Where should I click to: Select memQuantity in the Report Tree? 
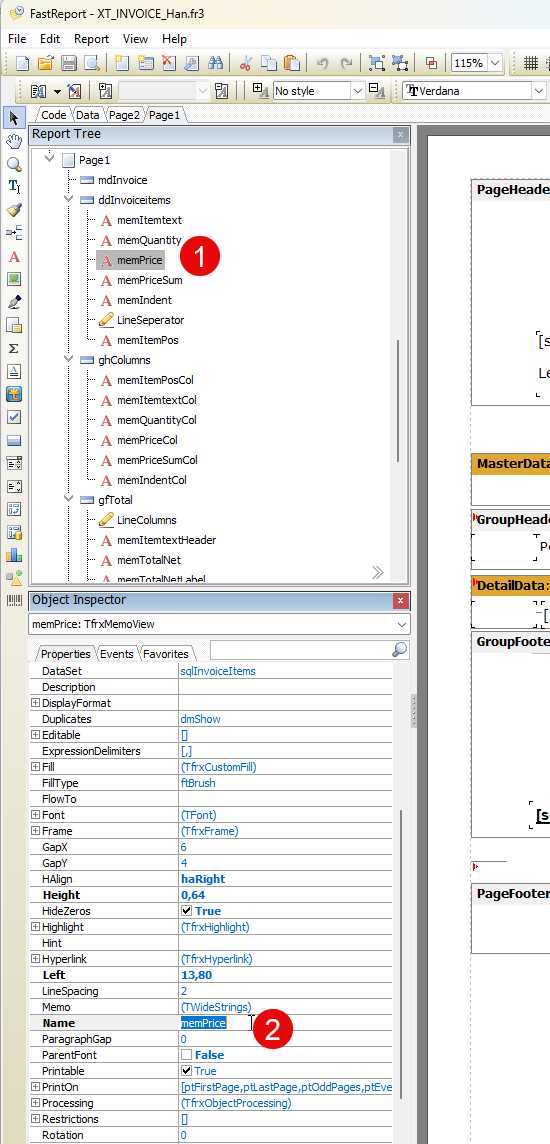point(149,240)
